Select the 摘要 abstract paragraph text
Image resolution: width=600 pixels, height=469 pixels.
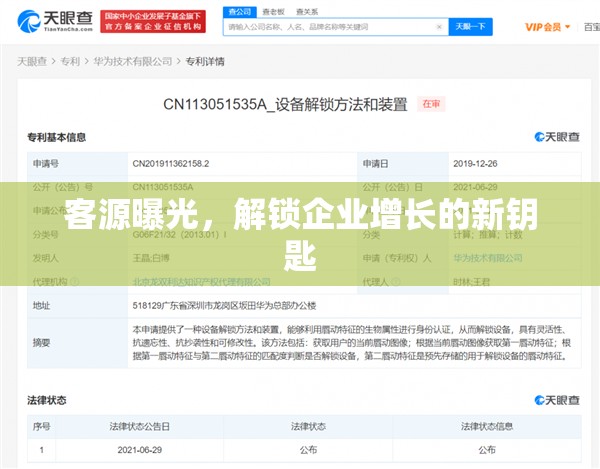351,343
